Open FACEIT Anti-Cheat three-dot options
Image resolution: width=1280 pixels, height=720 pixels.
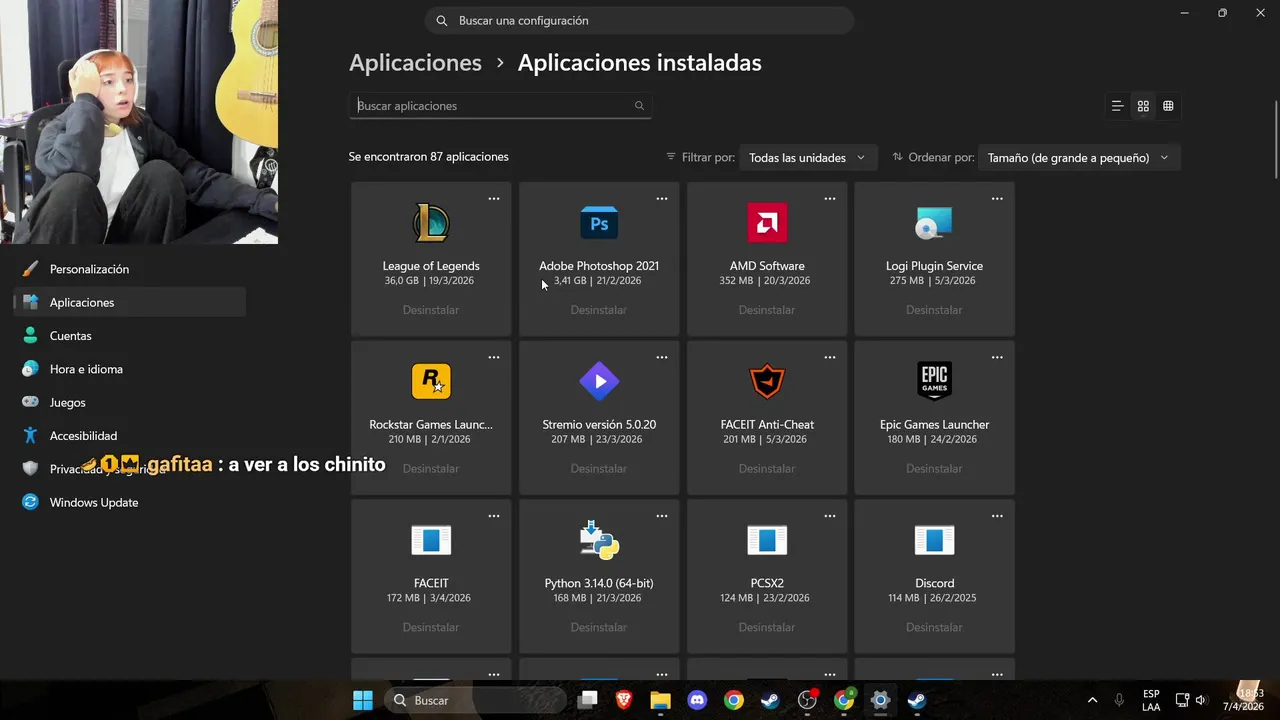(x=830, y=357)
